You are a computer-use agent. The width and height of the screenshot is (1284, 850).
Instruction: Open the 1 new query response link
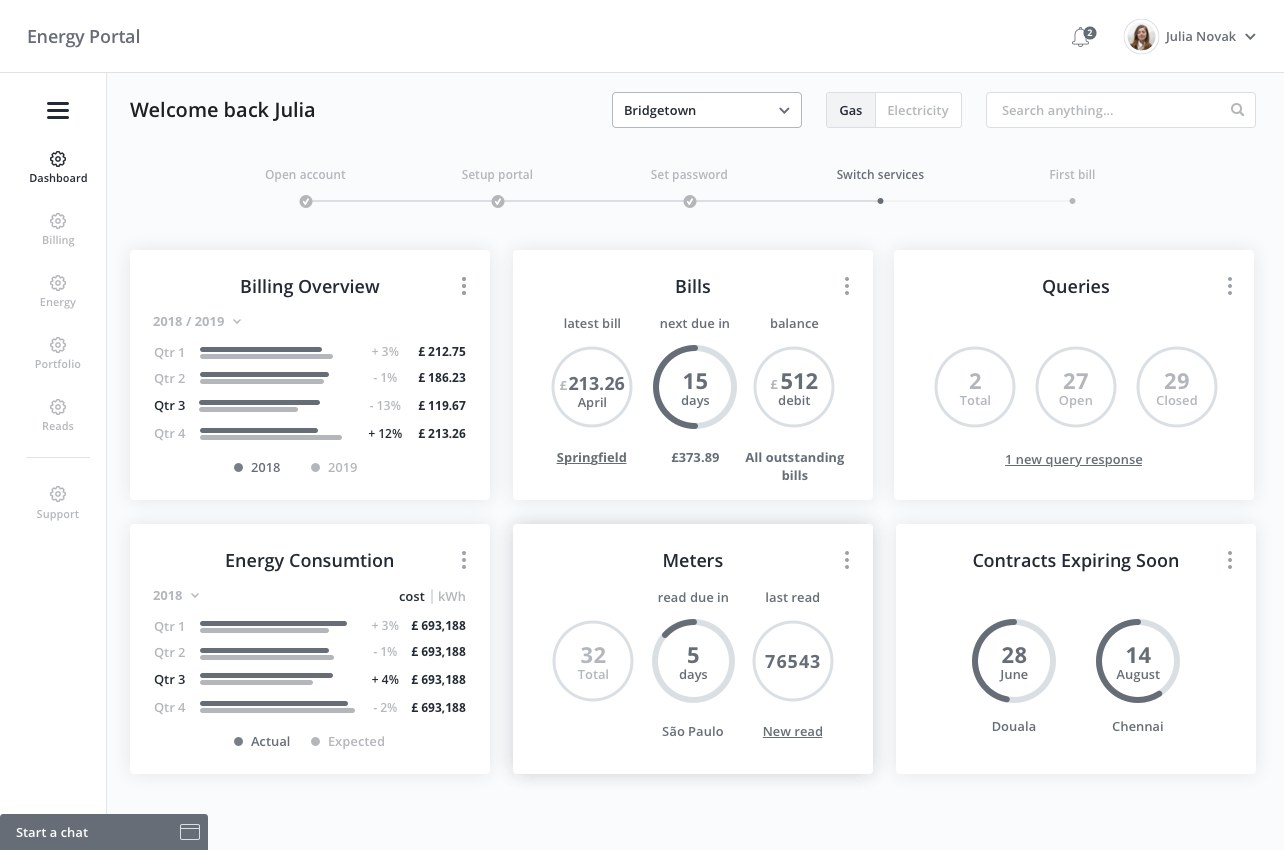[1073, 460]
